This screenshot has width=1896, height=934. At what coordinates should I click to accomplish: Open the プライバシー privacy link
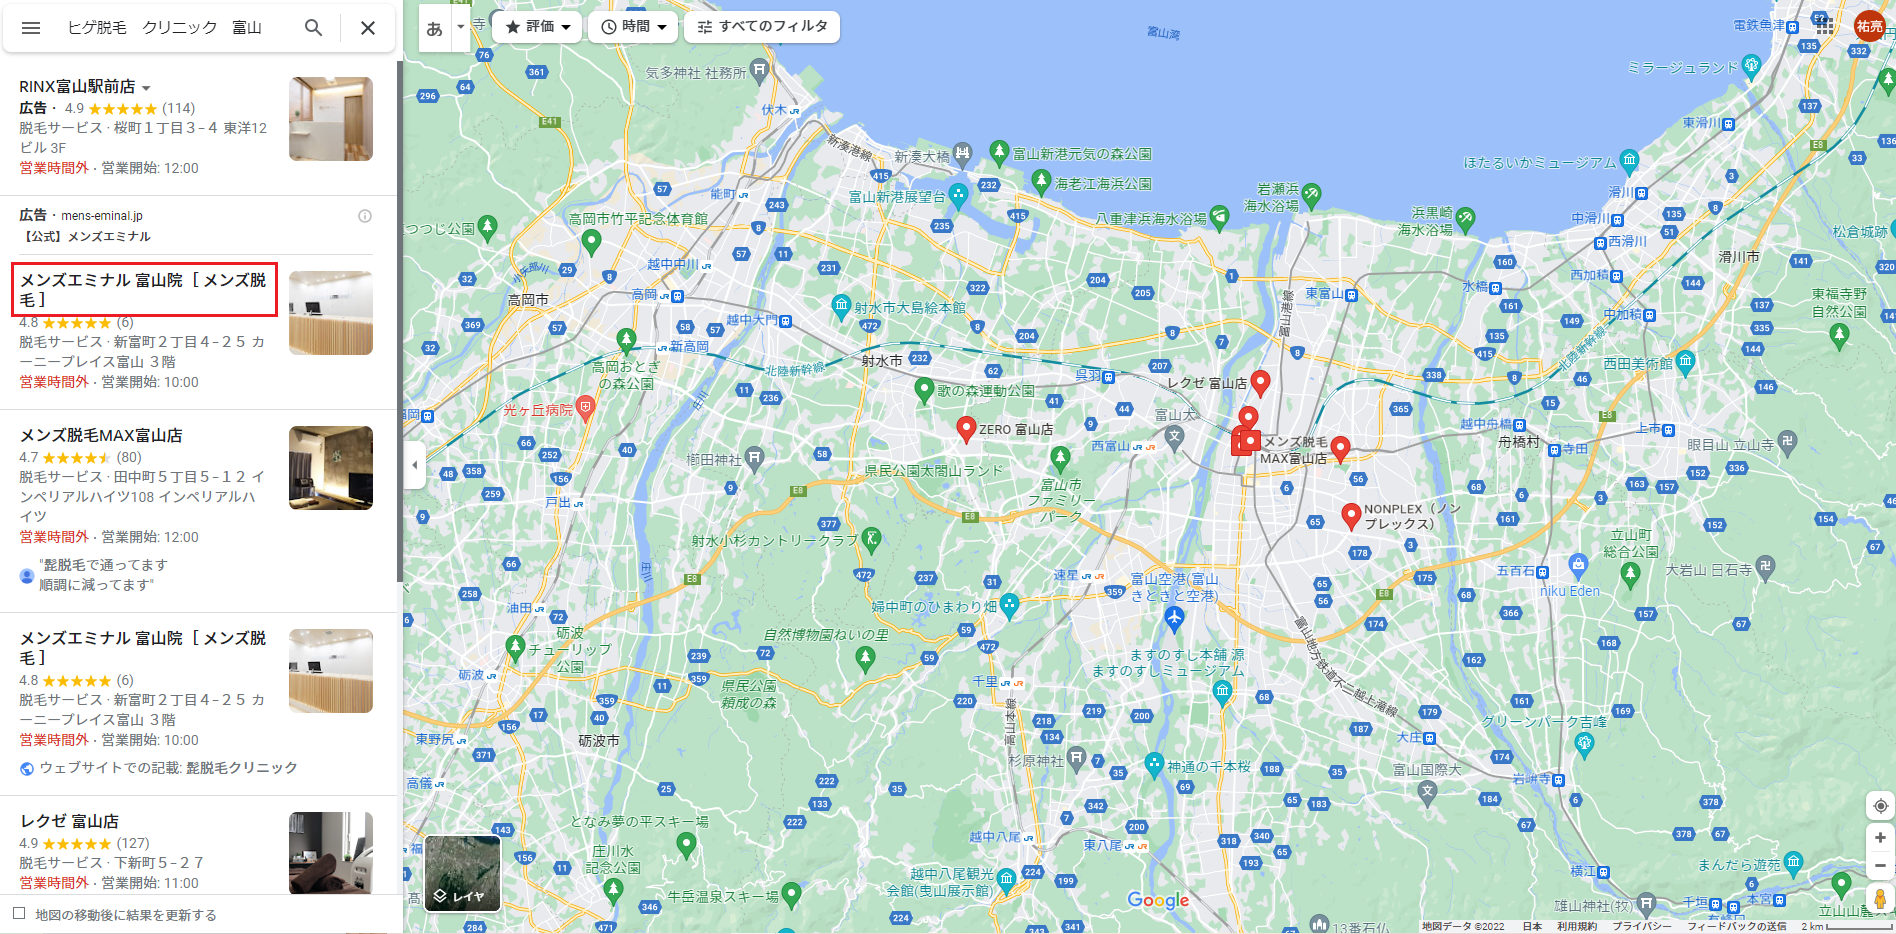1642,926
